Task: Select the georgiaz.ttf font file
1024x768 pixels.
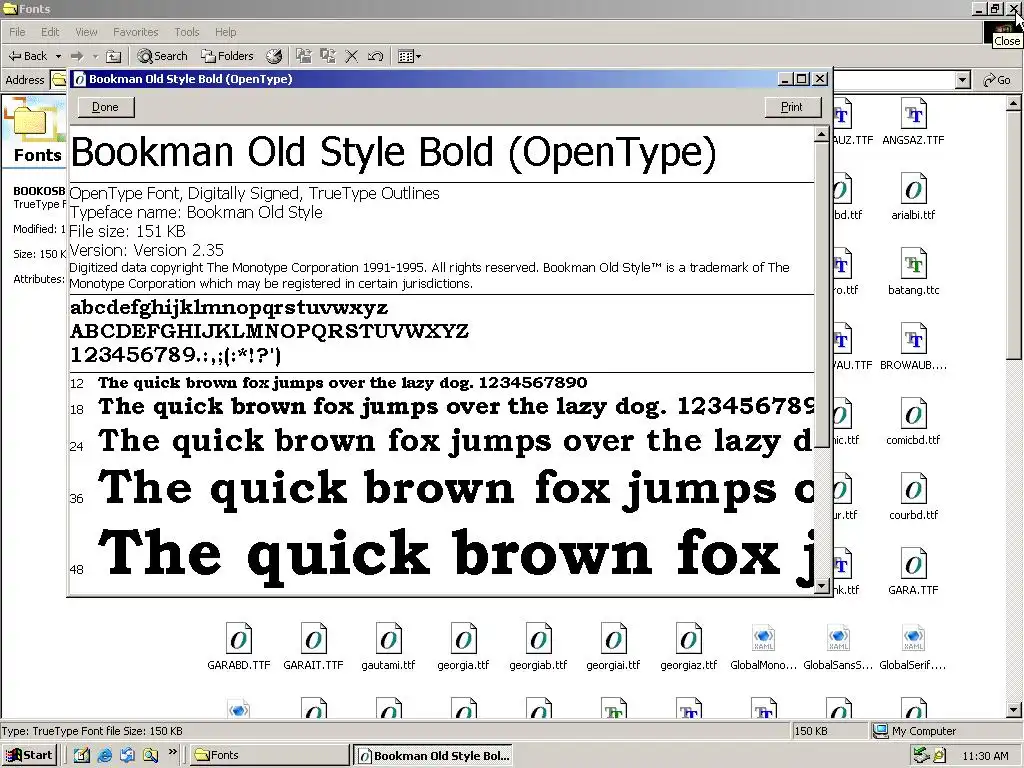Action: [688, 647]
